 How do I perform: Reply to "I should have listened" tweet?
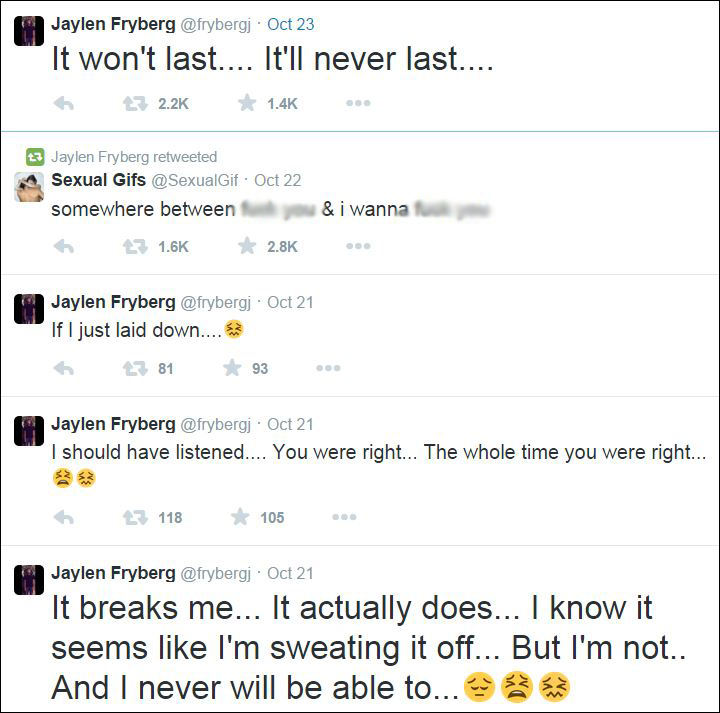tap(63, 517)
